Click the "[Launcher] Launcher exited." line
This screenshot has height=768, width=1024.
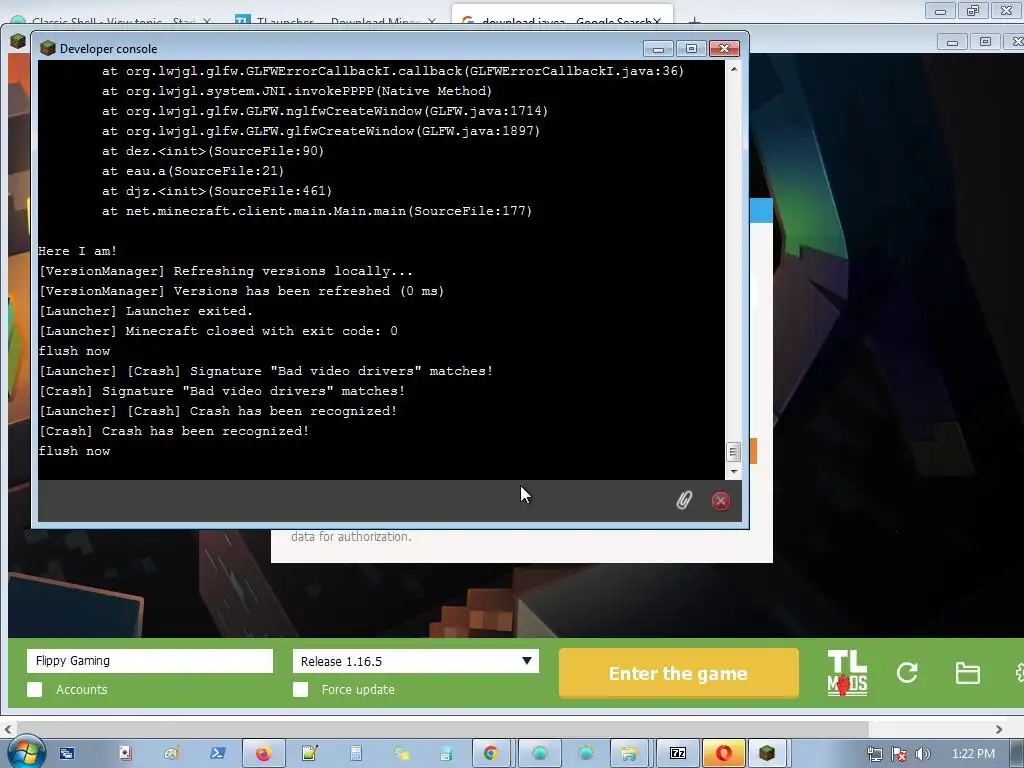(146, 311)
